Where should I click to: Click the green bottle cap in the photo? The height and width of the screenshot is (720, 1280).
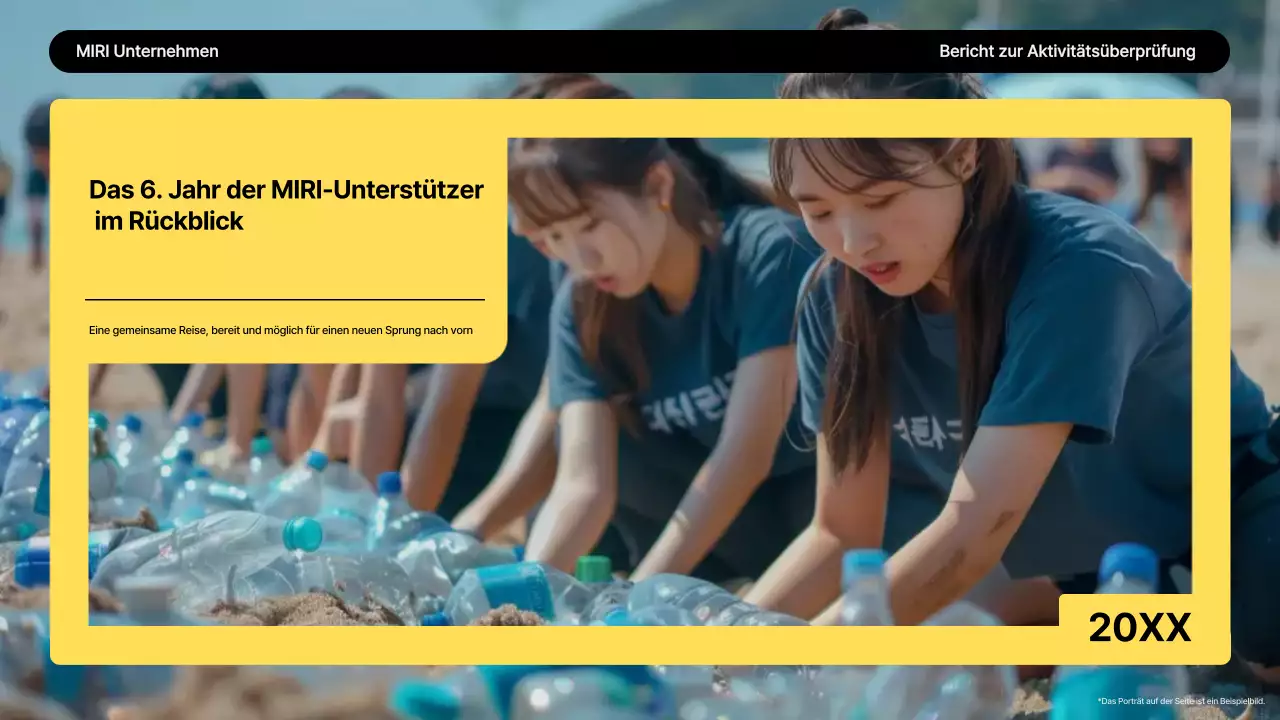(593, 569)
